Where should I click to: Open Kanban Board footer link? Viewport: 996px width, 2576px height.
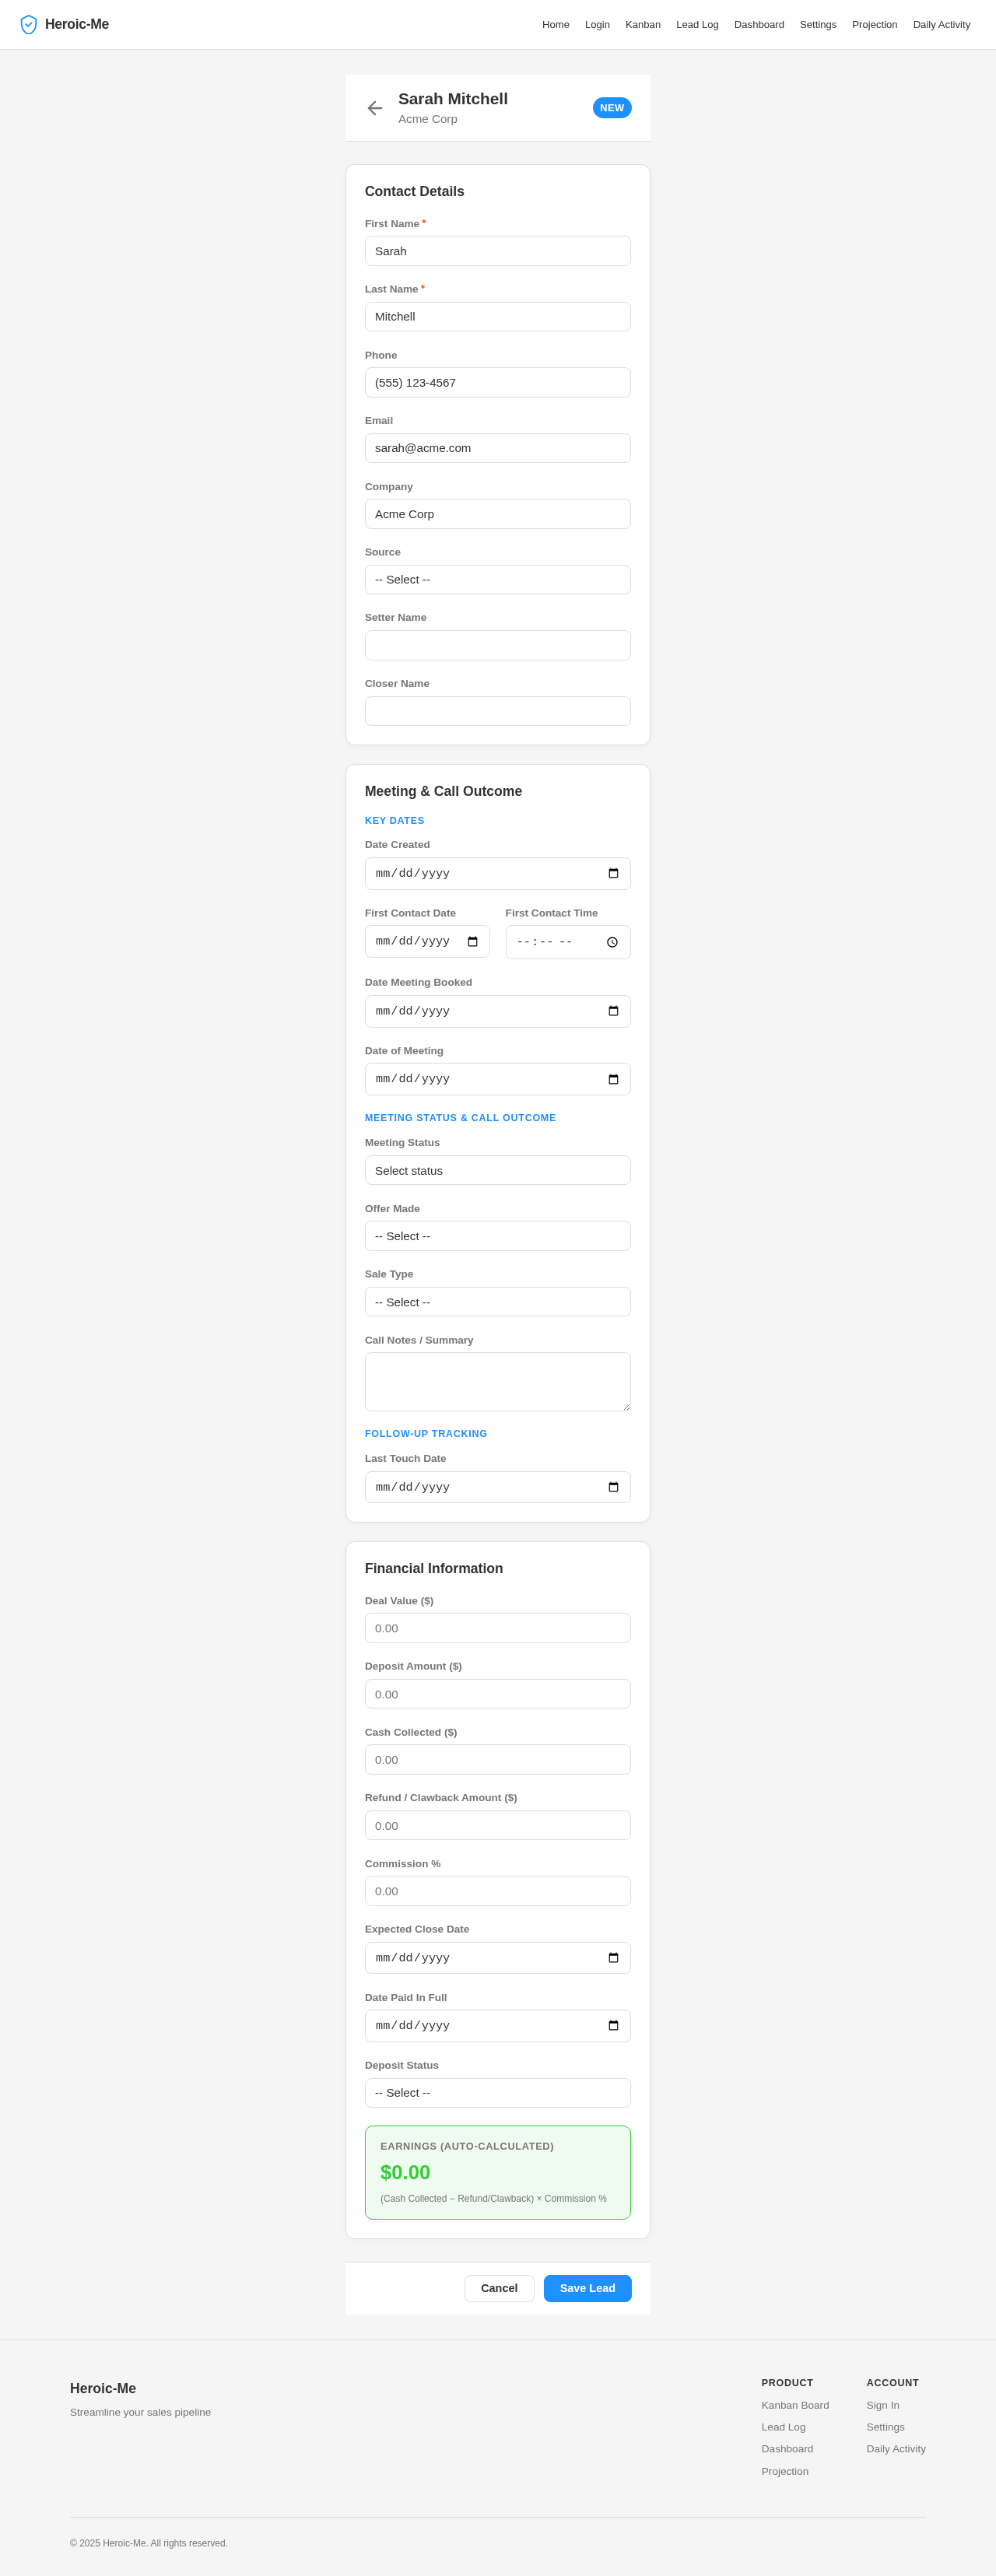(795, 2405)
